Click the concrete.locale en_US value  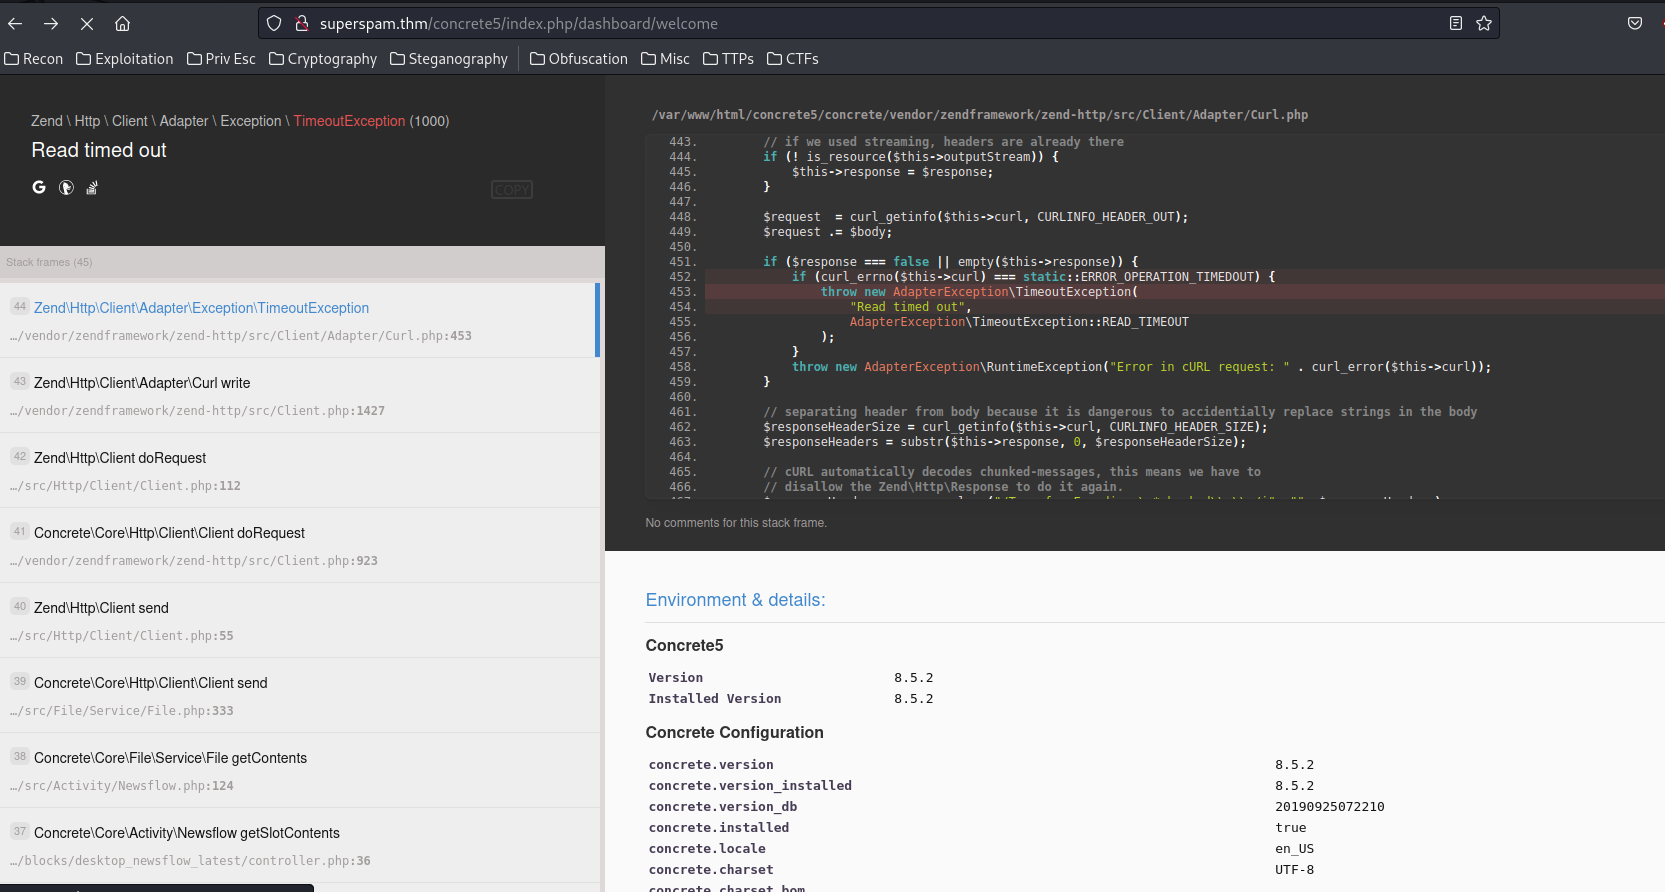tap(1295, 849)
